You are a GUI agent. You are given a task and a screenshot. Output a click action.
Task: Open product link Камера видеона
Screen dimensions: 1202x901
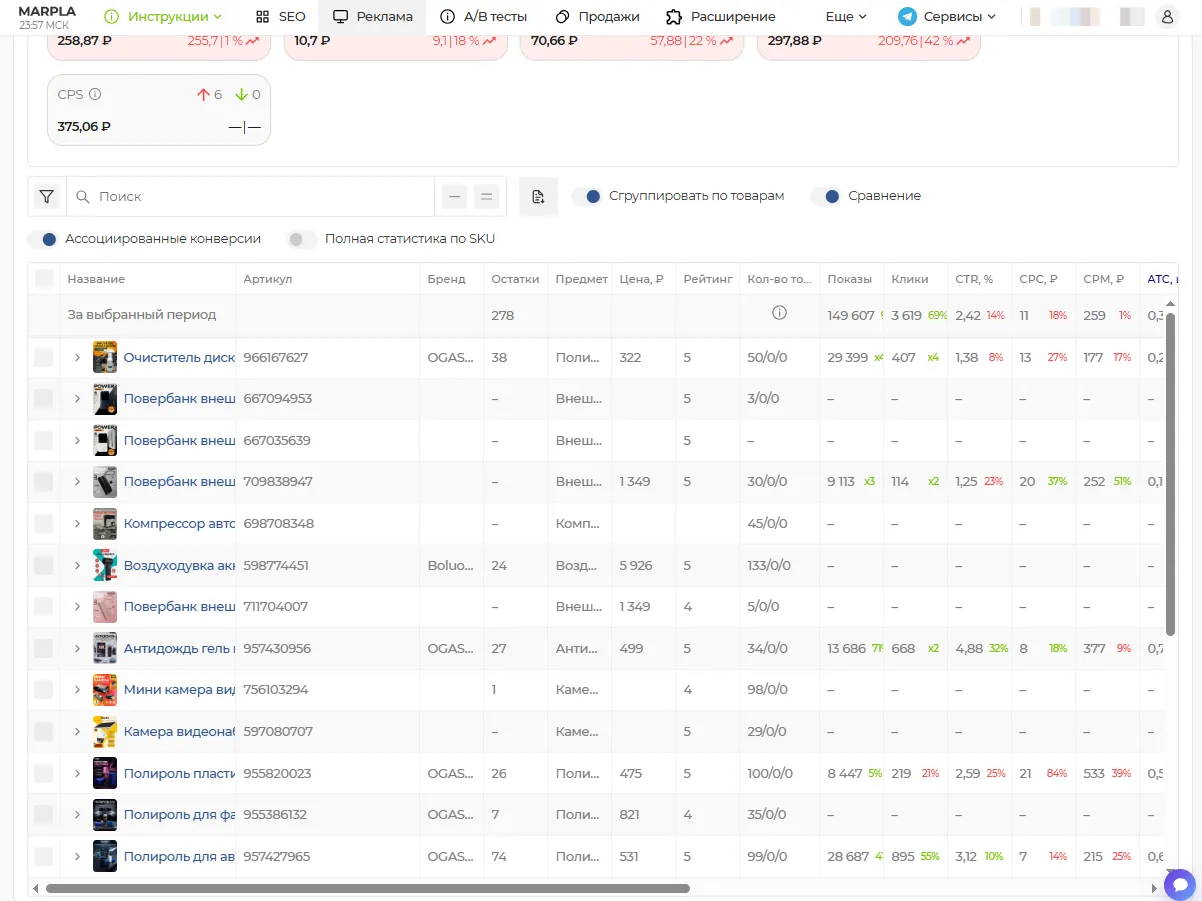179,731
